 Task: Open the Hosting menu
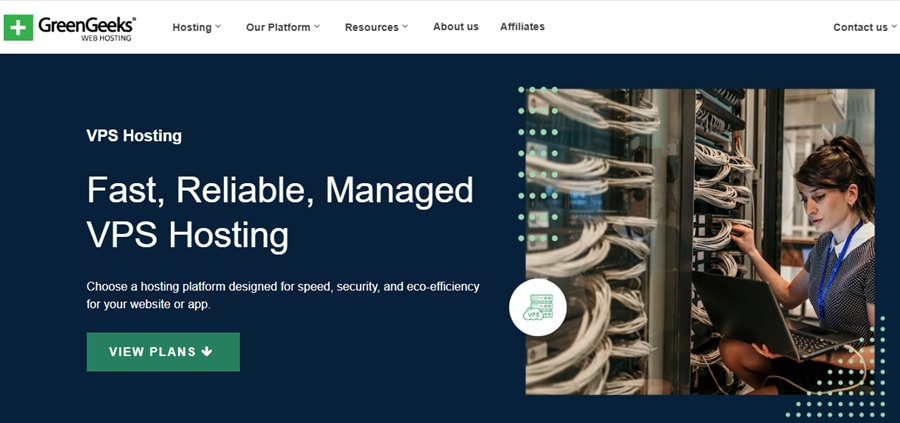point(192,27)
